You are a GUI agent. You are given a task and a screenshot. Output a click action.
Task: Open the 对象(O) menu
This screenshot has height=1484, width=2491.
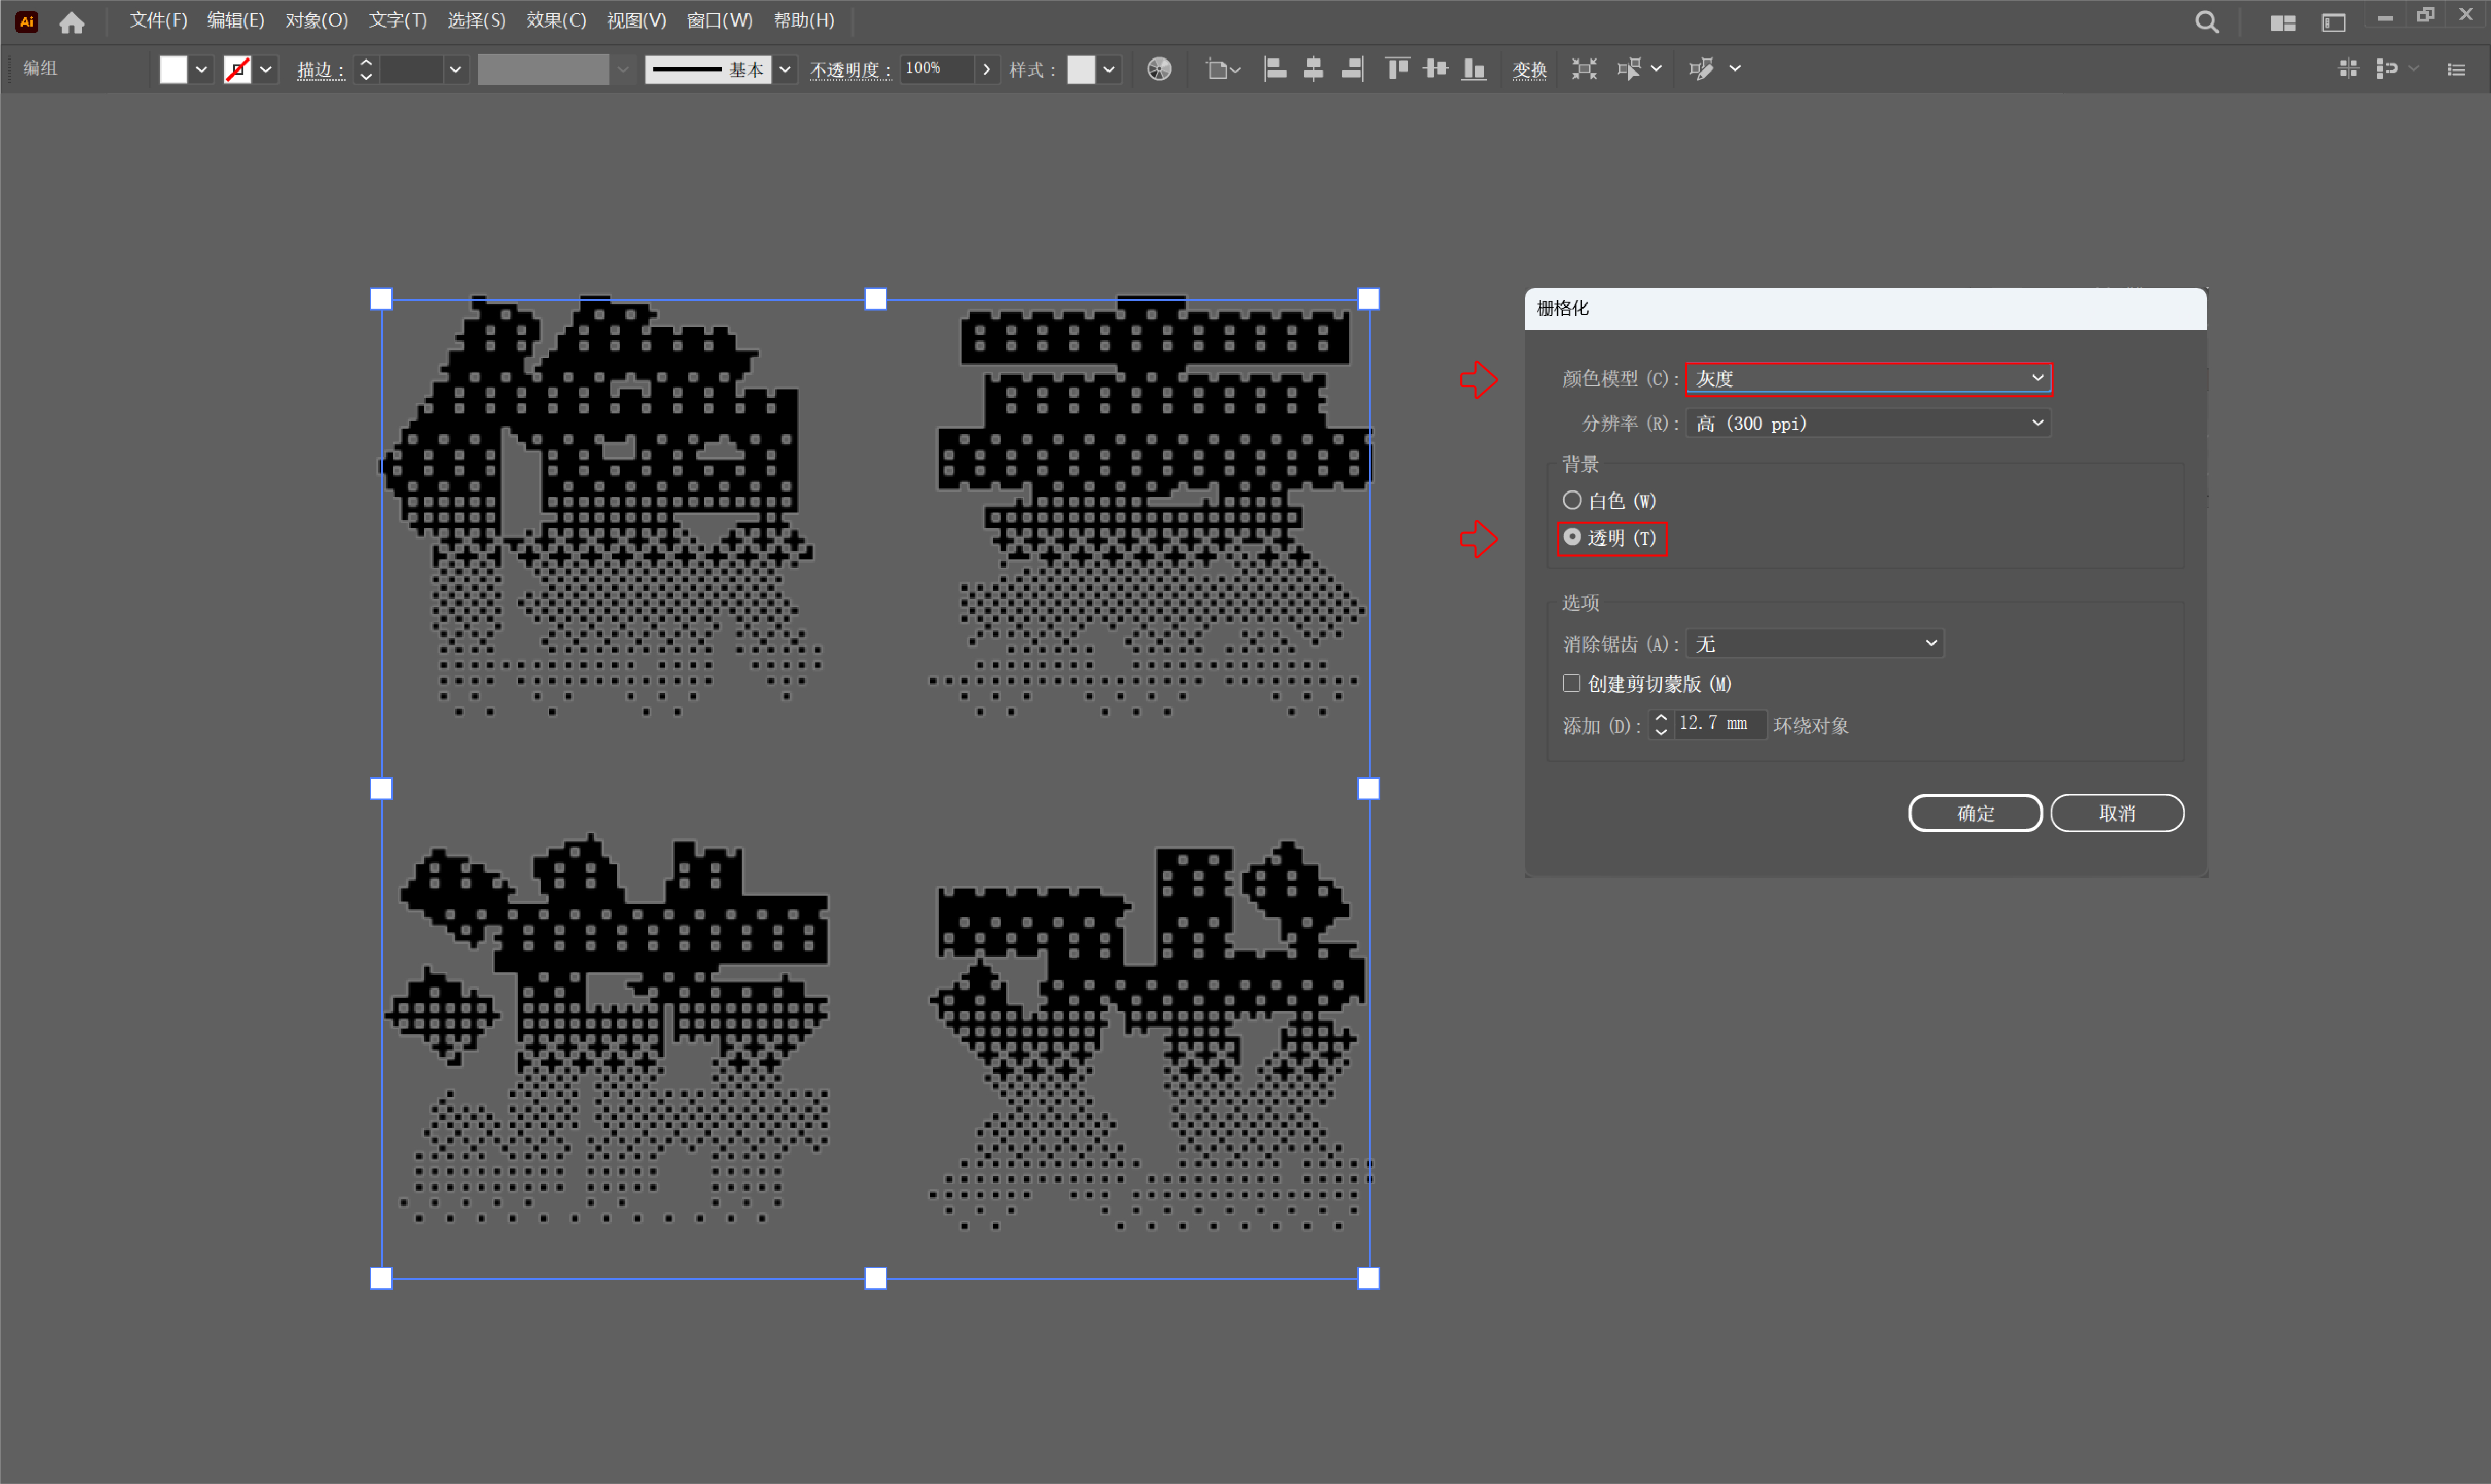[316, 21]
